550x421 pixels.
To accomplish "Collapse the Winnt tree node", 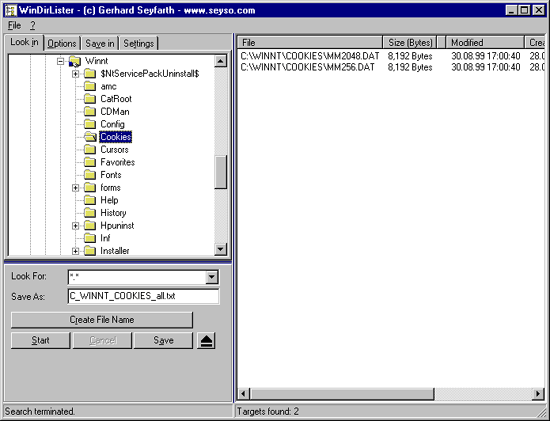I will click(60, 61).
